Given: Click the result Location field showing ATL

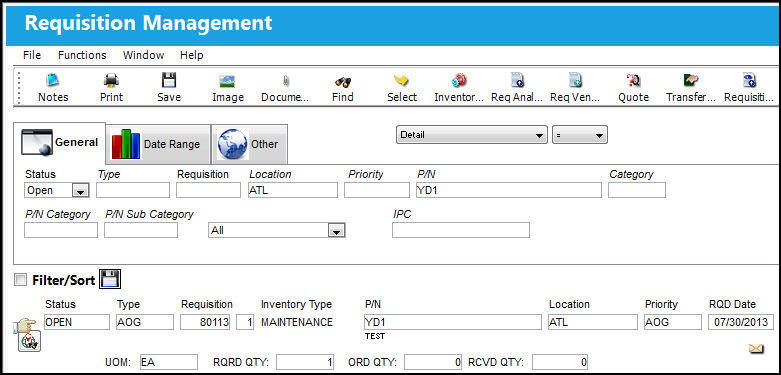Looking at the screenshot, I should click(x=593, y=322).
